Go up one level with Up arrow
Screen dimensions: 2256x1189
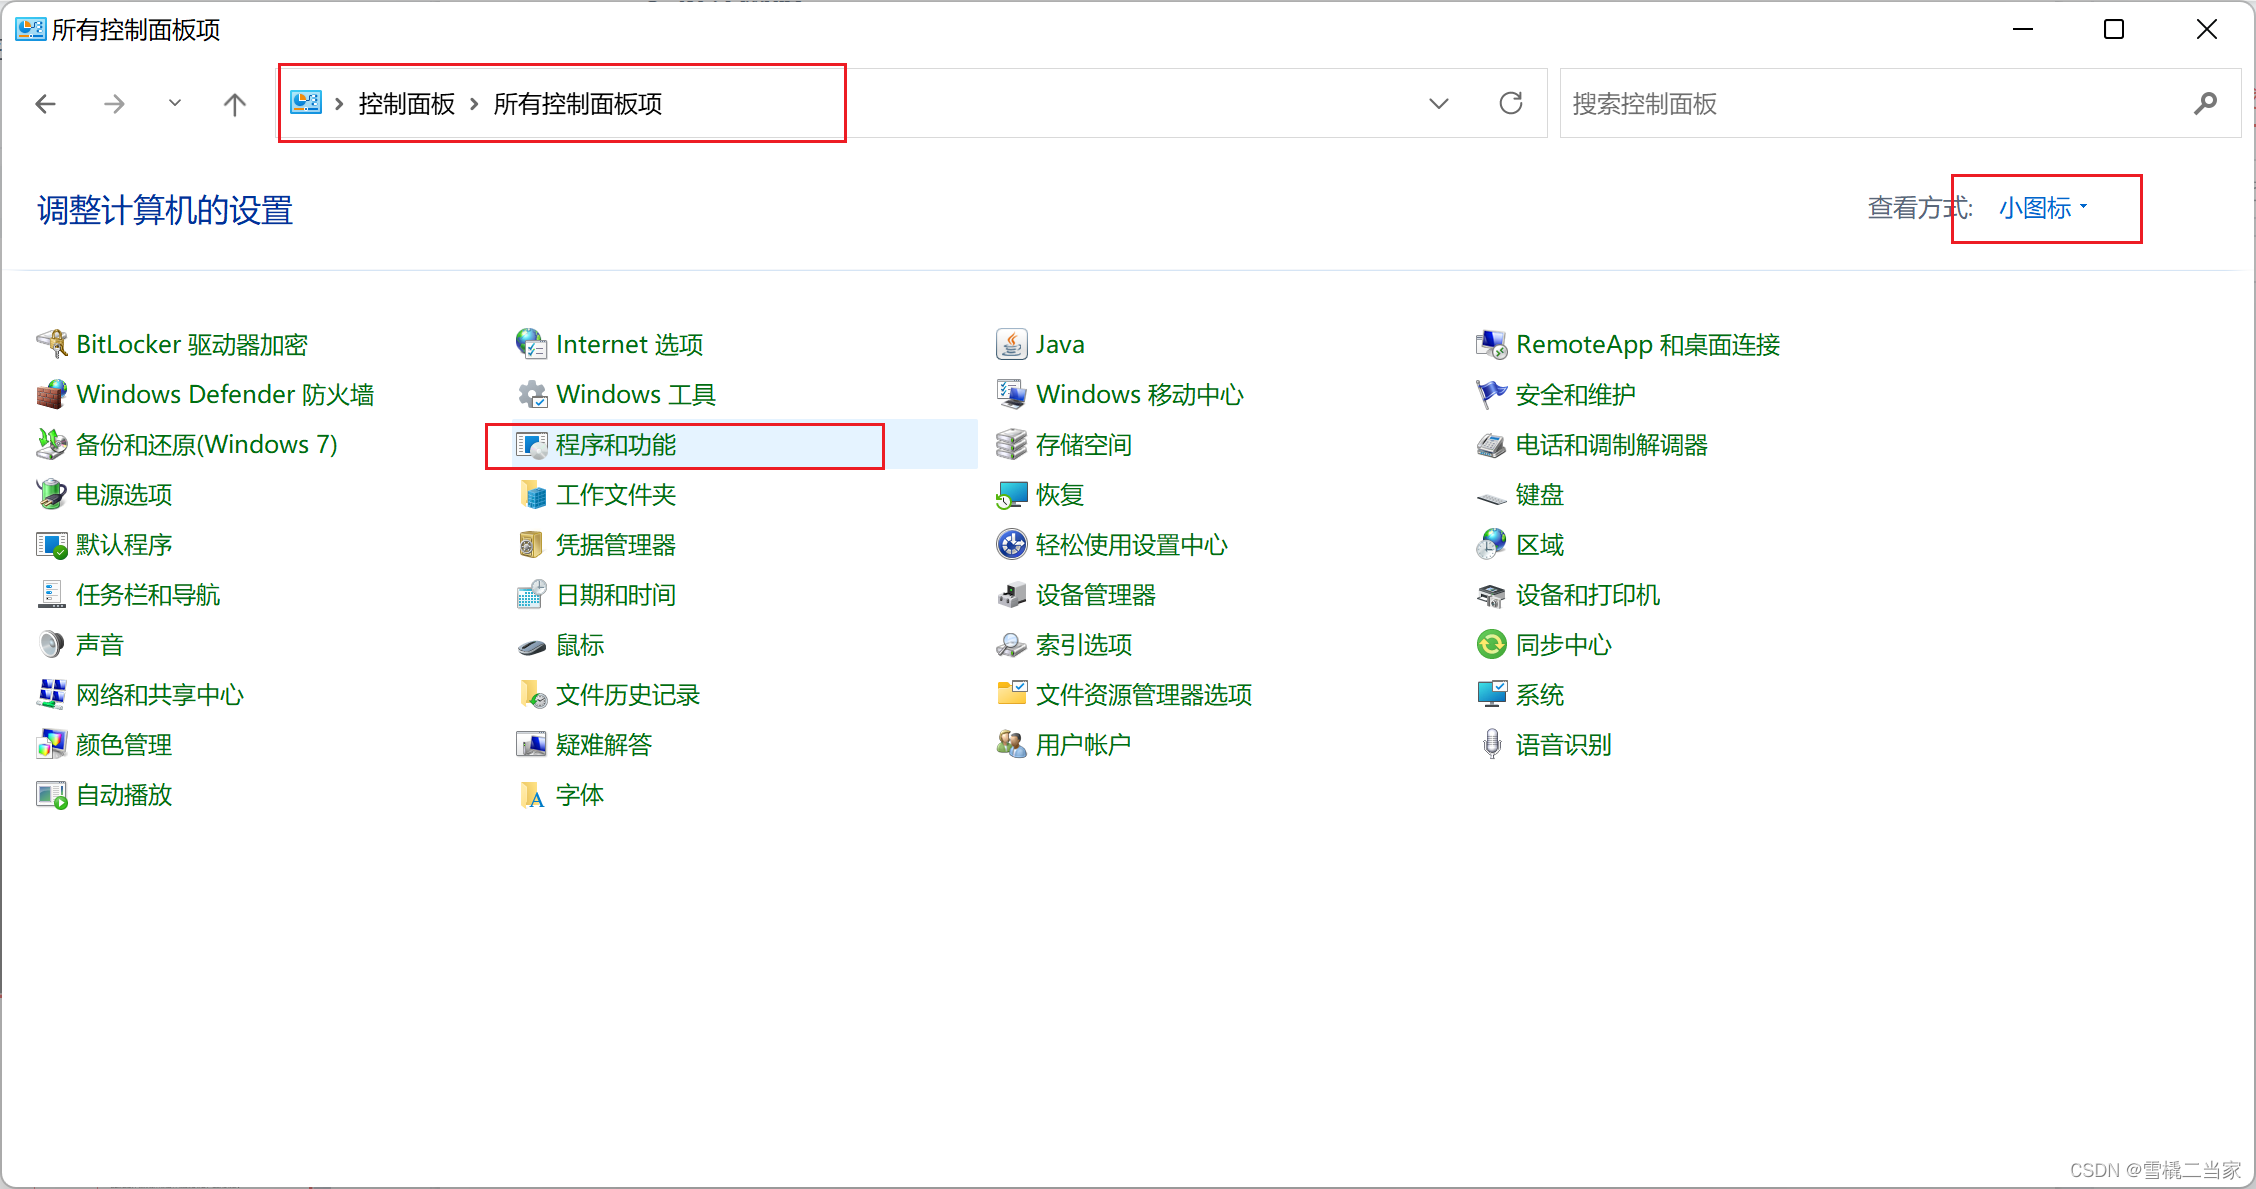pyautogui.click(x=235, y=103)
